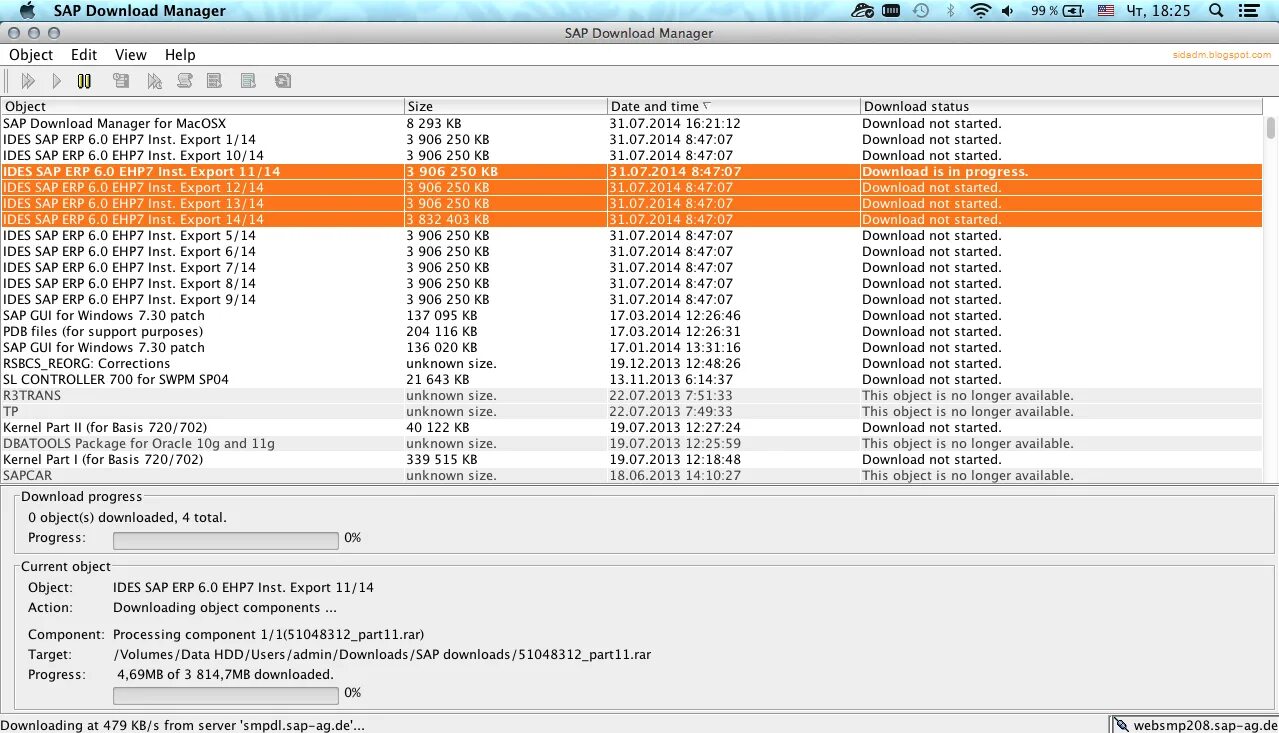Select the R3TRANS row

pyautogui.click(x=631, y=396)
